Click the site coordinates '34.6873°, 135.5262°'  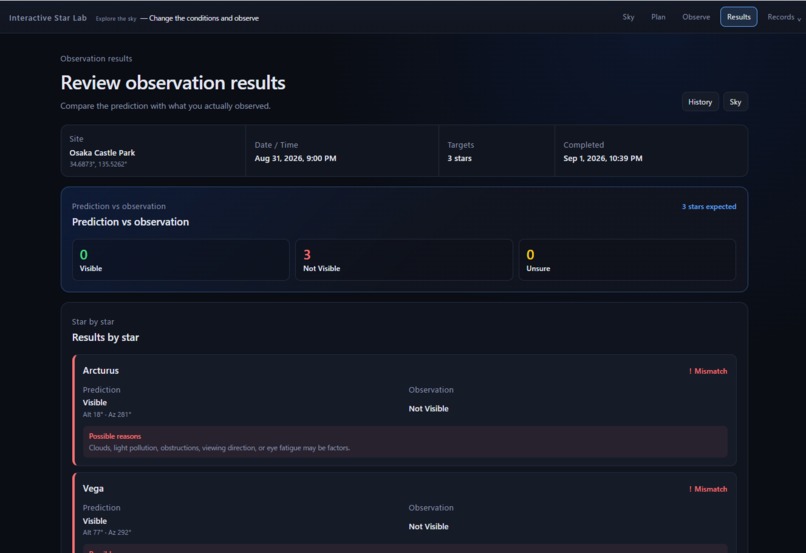98,164
